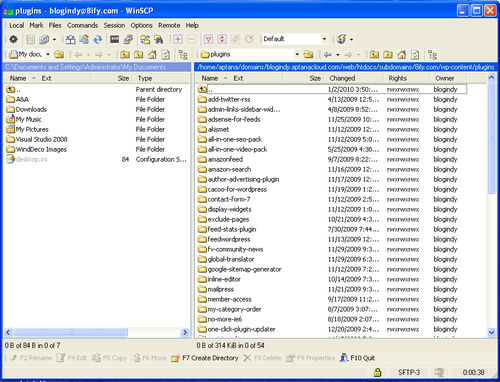Launch the Open in PuTTY icon

coord(128,39)
